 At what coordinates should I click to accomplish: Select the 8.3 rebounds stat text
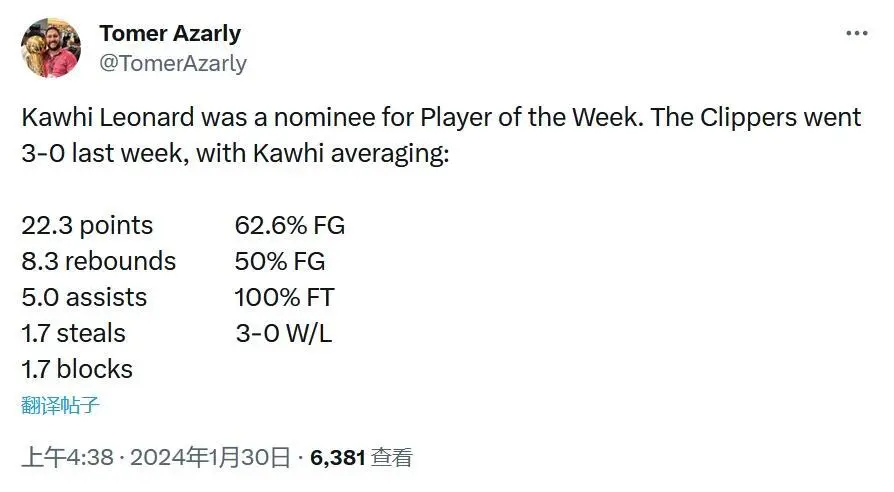99,261
